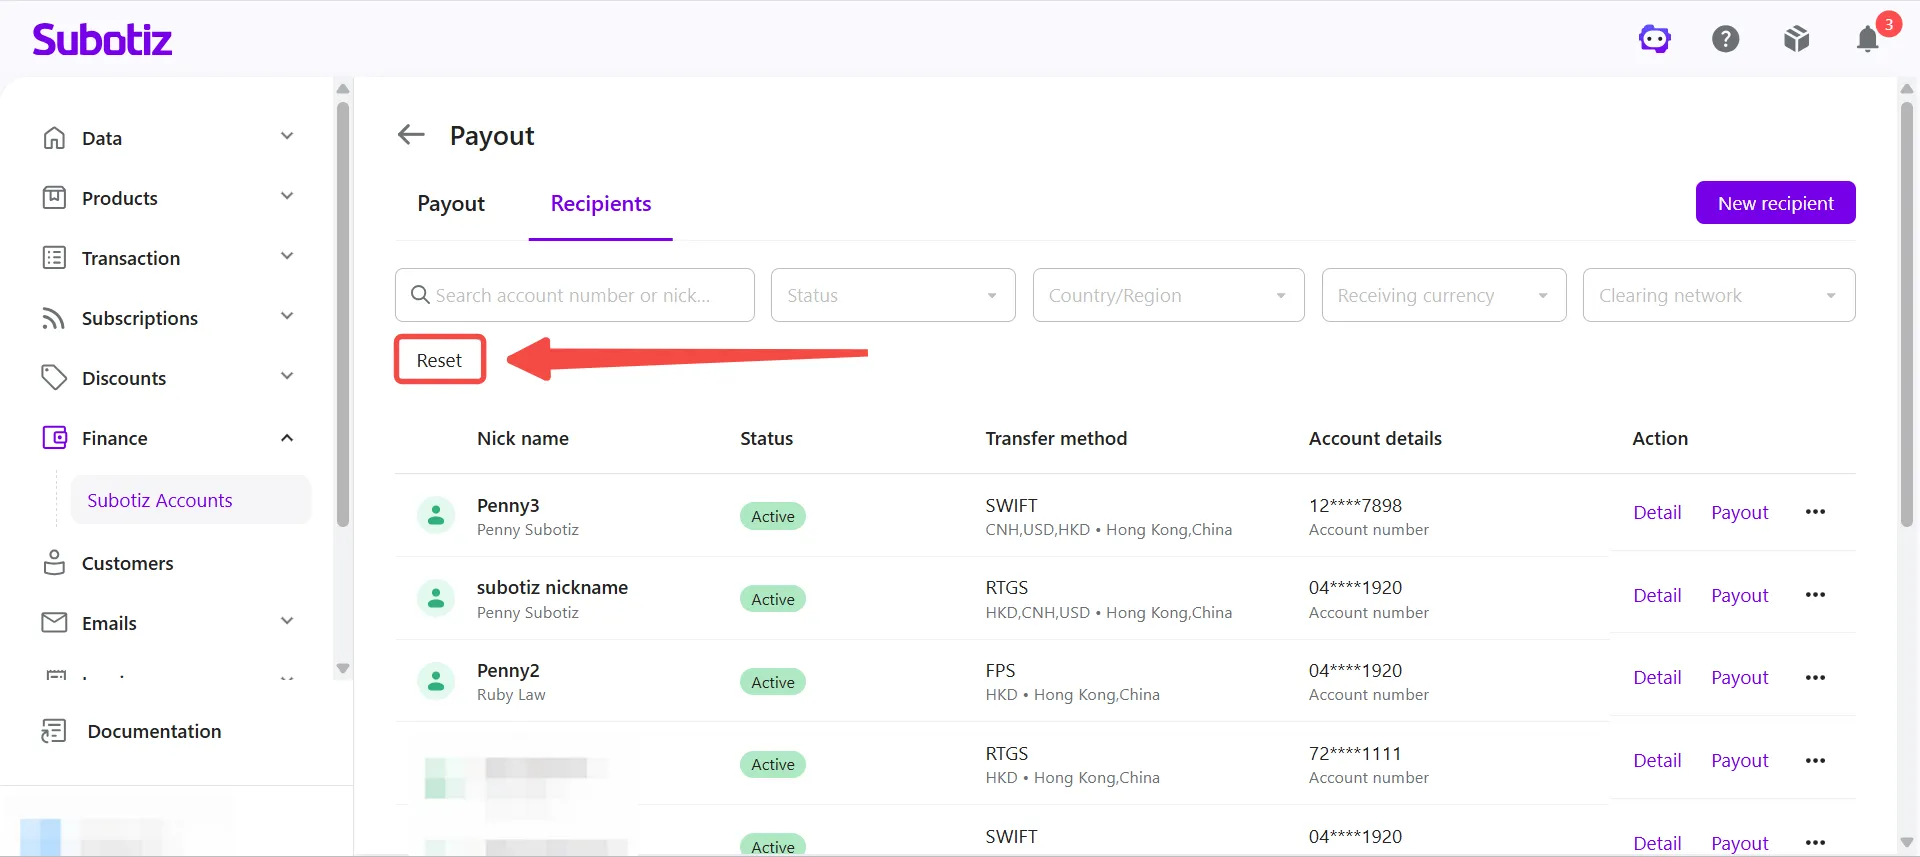Click the search magnifier icon
This screenshot has width=1920, height=857.
(x=420, y=295)
